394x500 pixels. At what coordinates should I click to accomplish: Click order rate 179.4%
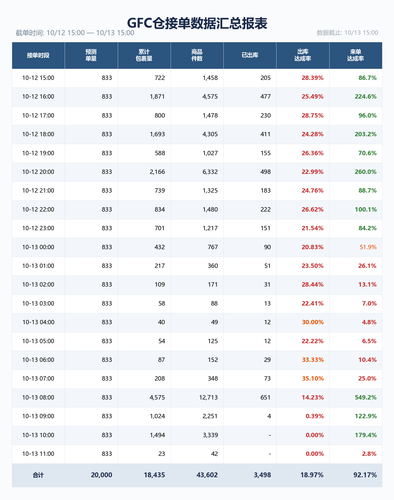click(366, 435)
